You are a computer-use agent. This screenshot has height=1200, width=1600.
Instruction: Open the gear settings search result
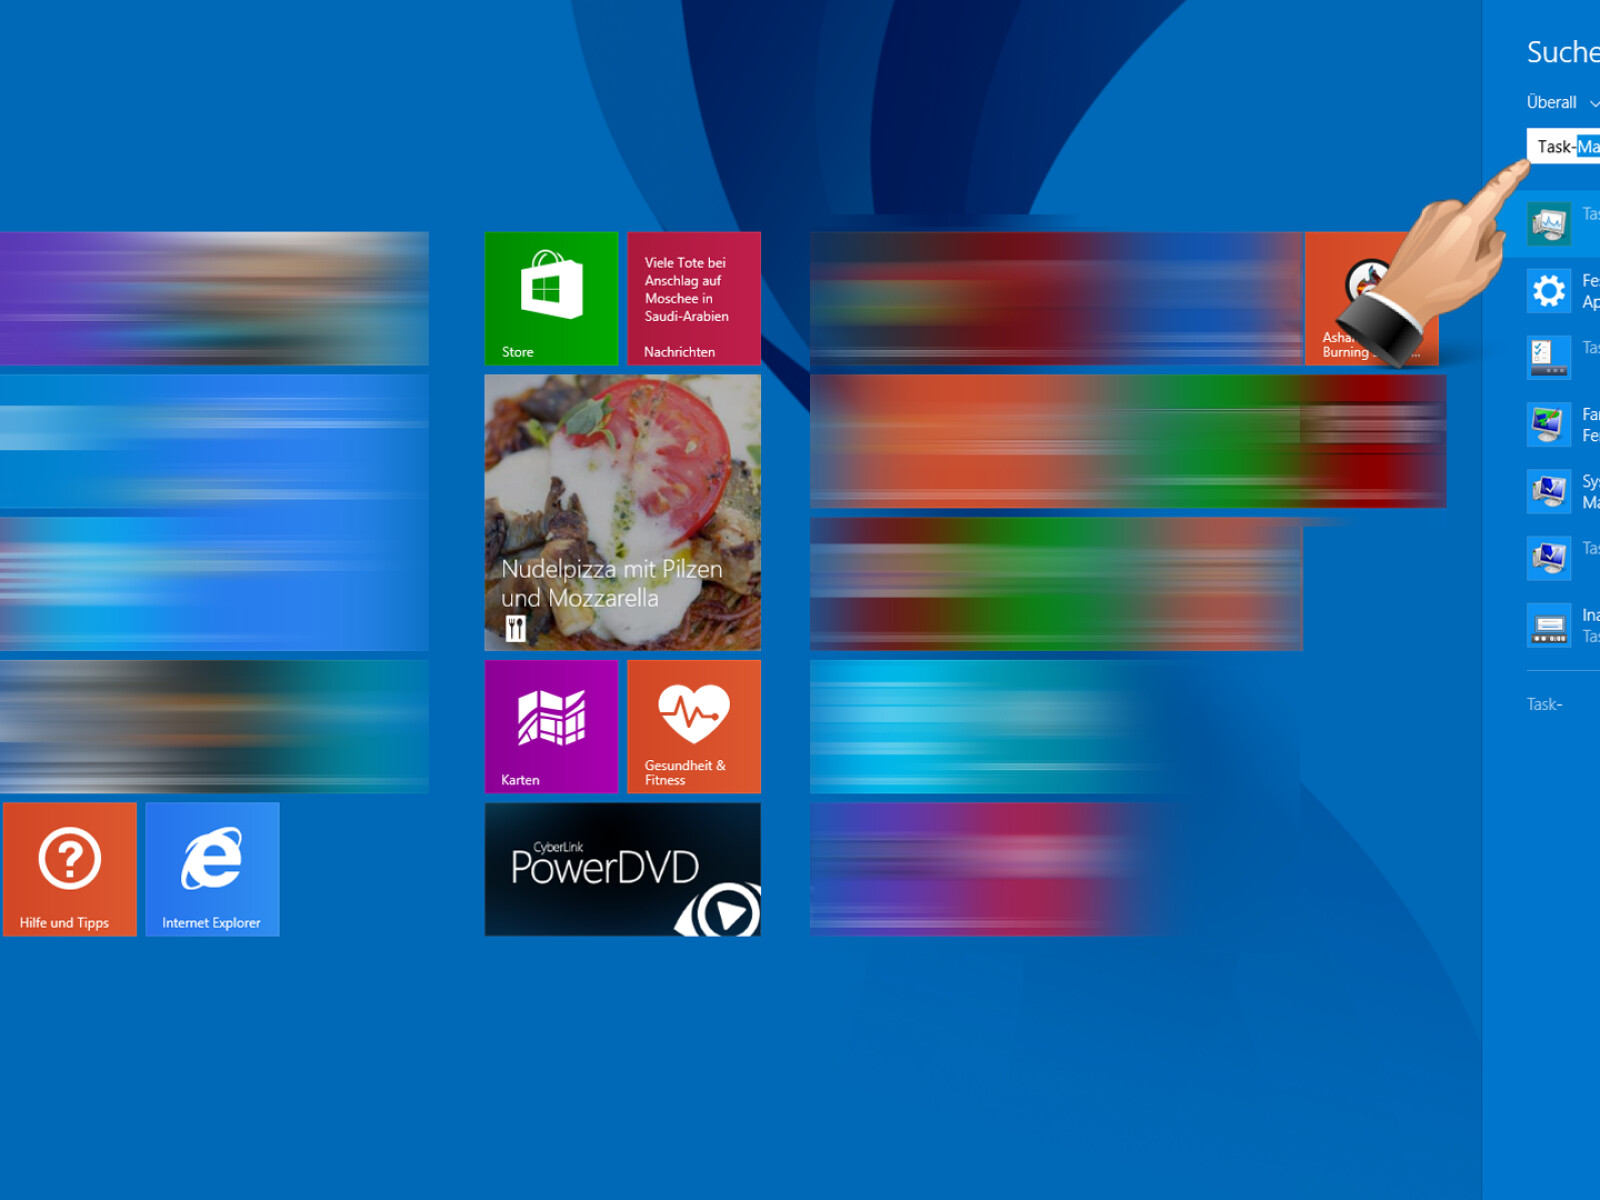[1562, 291]
